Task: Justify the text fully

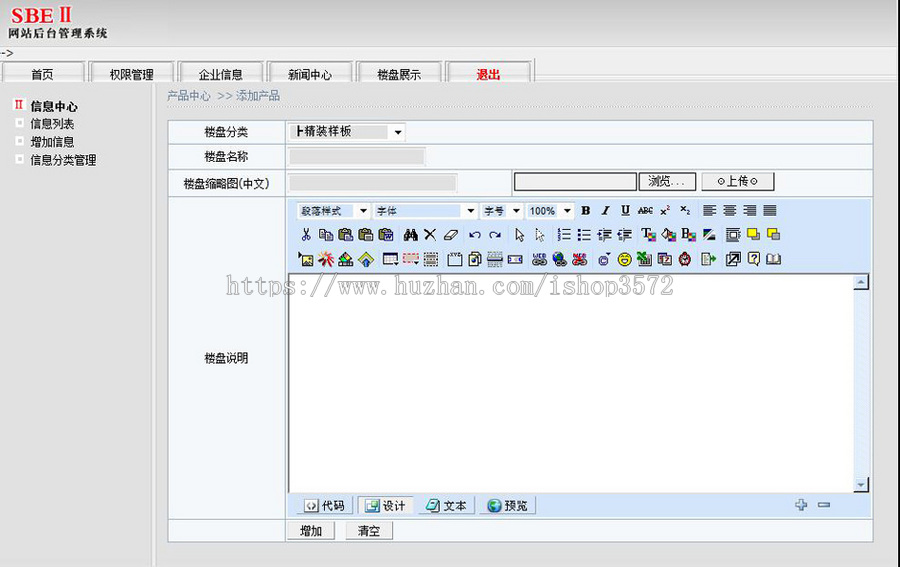Action: [x=770, y=211]
